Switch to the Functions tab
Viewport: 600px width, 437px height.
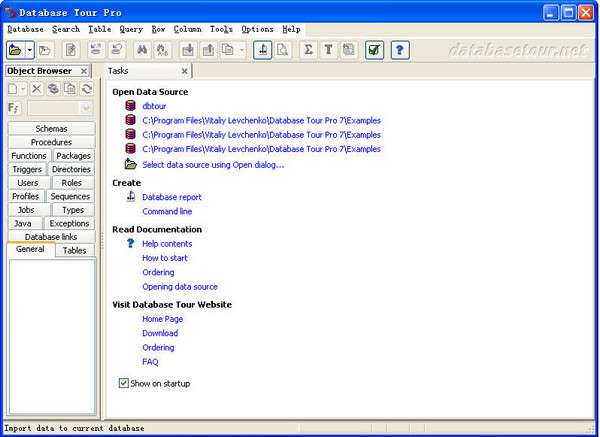point(29,156)
